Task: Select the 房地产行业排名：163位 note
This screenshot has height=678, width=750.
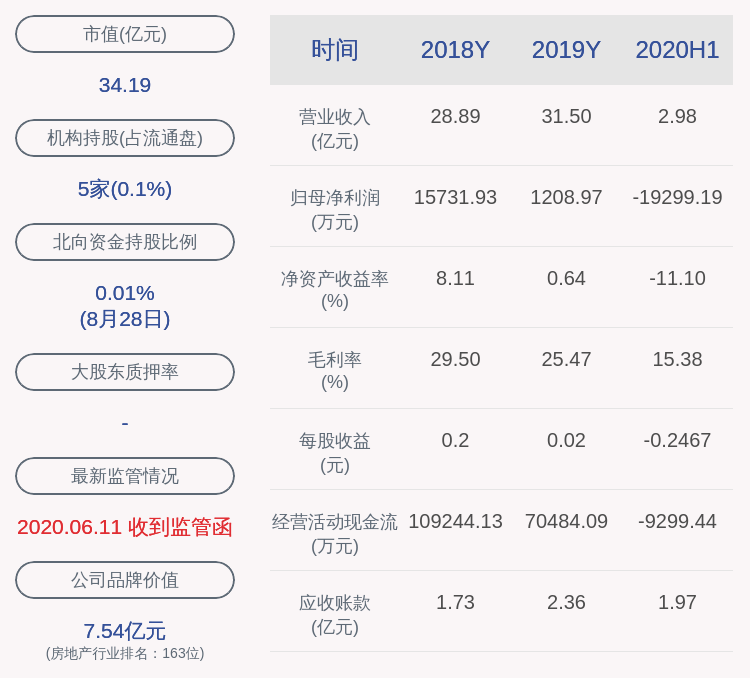Action: click(x=125, y=653)
